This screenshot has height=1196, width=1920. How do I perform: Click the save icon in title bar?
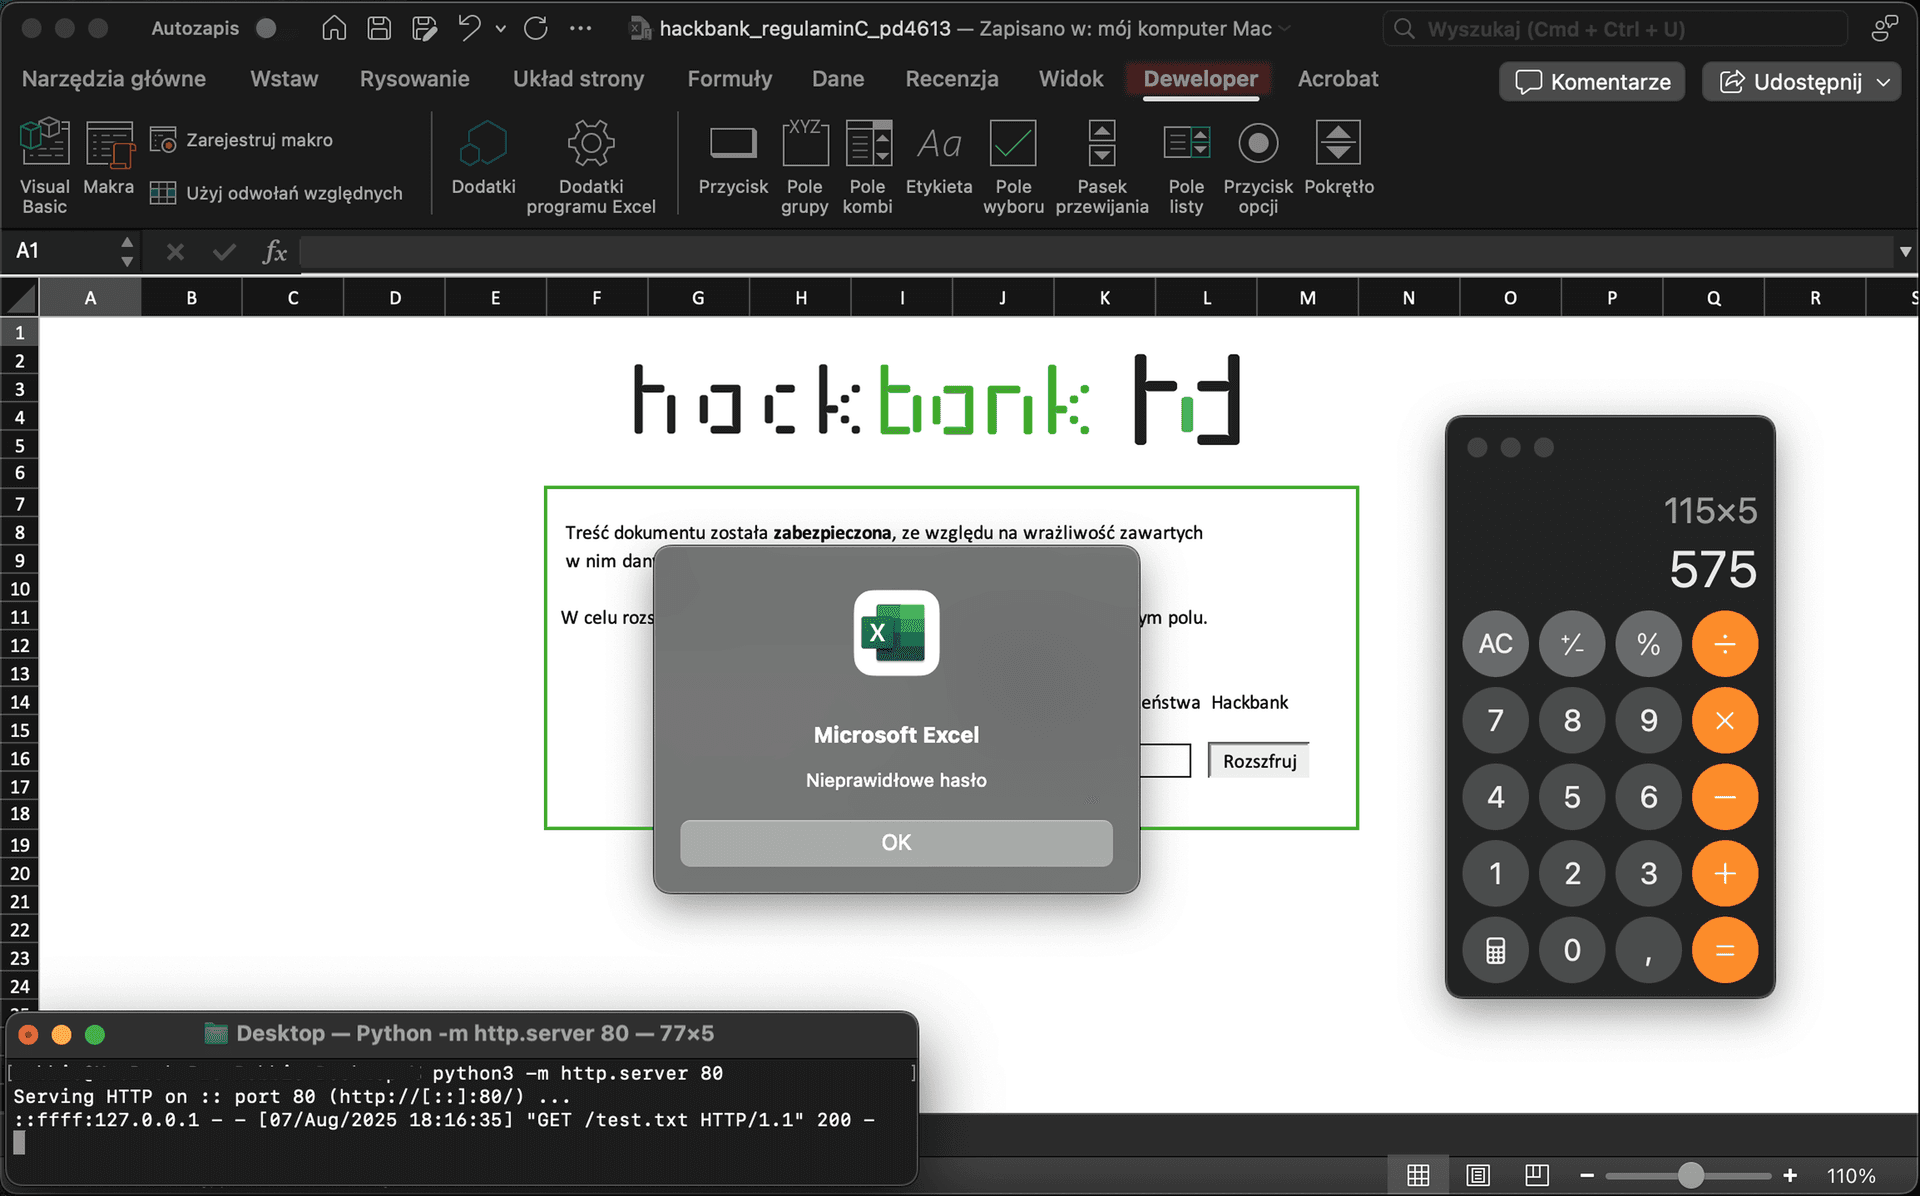(x=379, y=28)
